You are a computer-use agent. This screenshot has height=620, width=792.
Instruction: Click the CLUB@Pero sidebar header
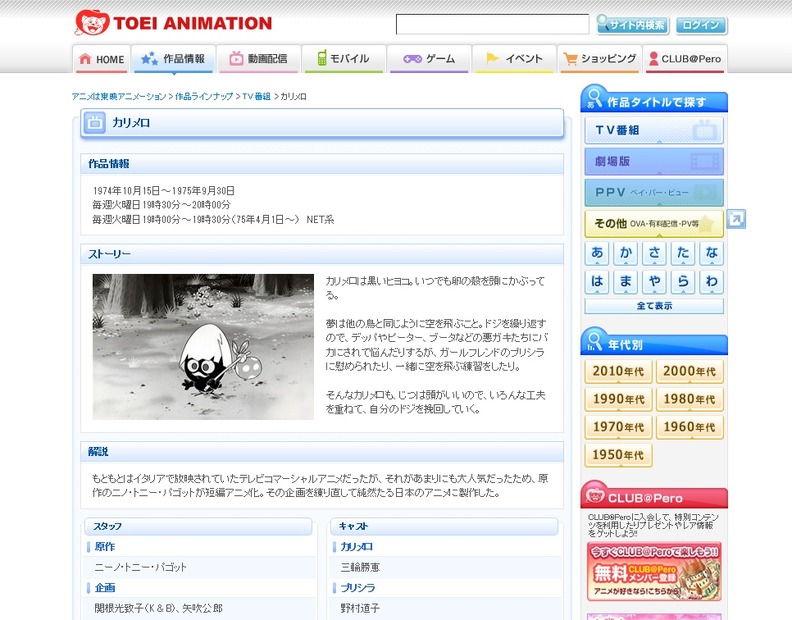[654, 495]
